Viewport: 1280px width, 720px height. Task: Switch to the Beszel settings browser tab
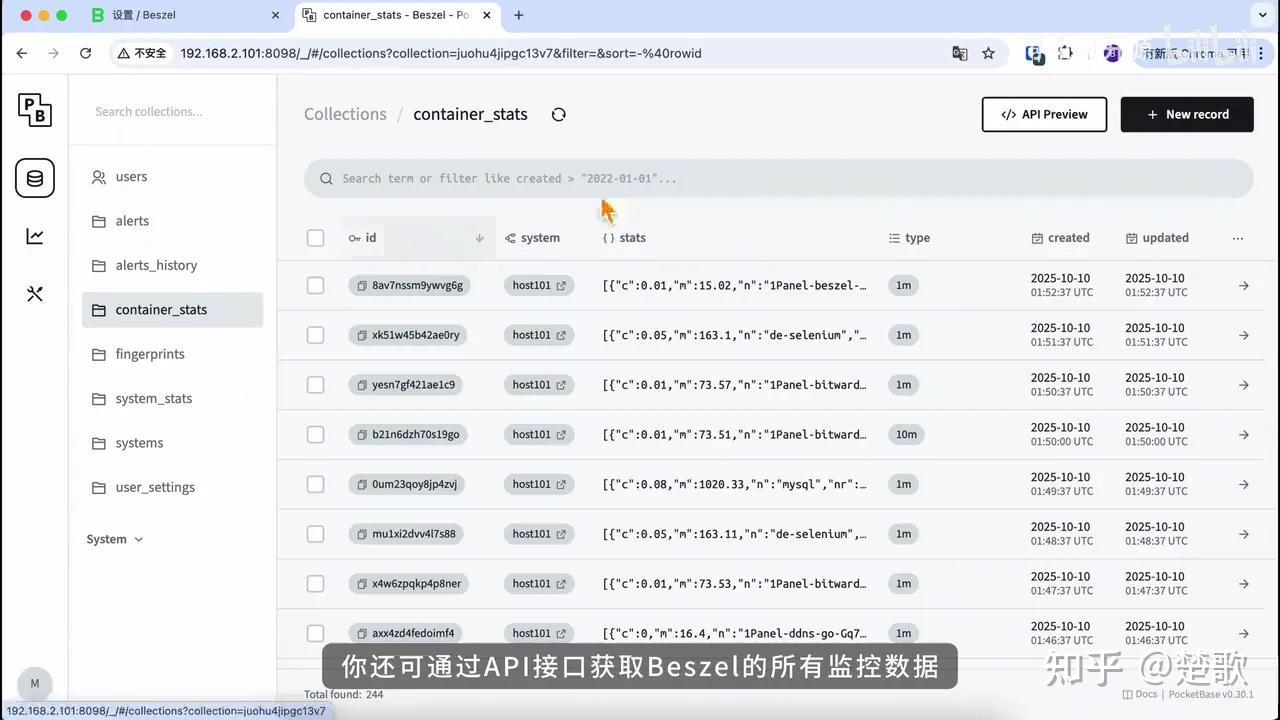click(x=185, y=15)
